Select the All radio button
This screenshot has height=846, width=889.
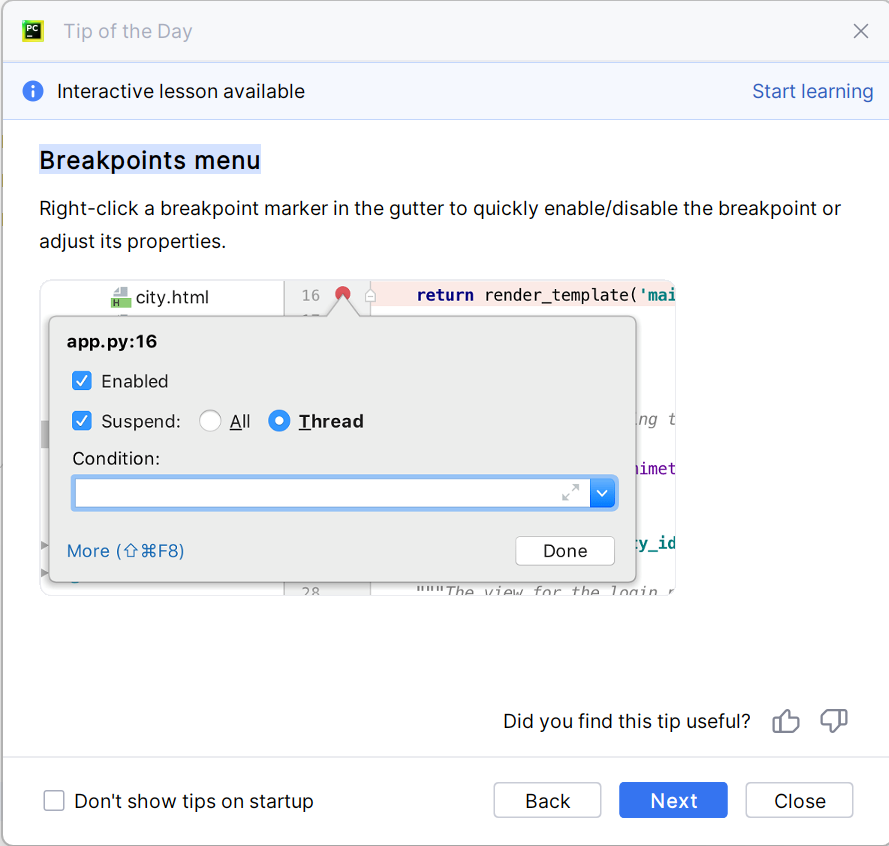[210, 421]
